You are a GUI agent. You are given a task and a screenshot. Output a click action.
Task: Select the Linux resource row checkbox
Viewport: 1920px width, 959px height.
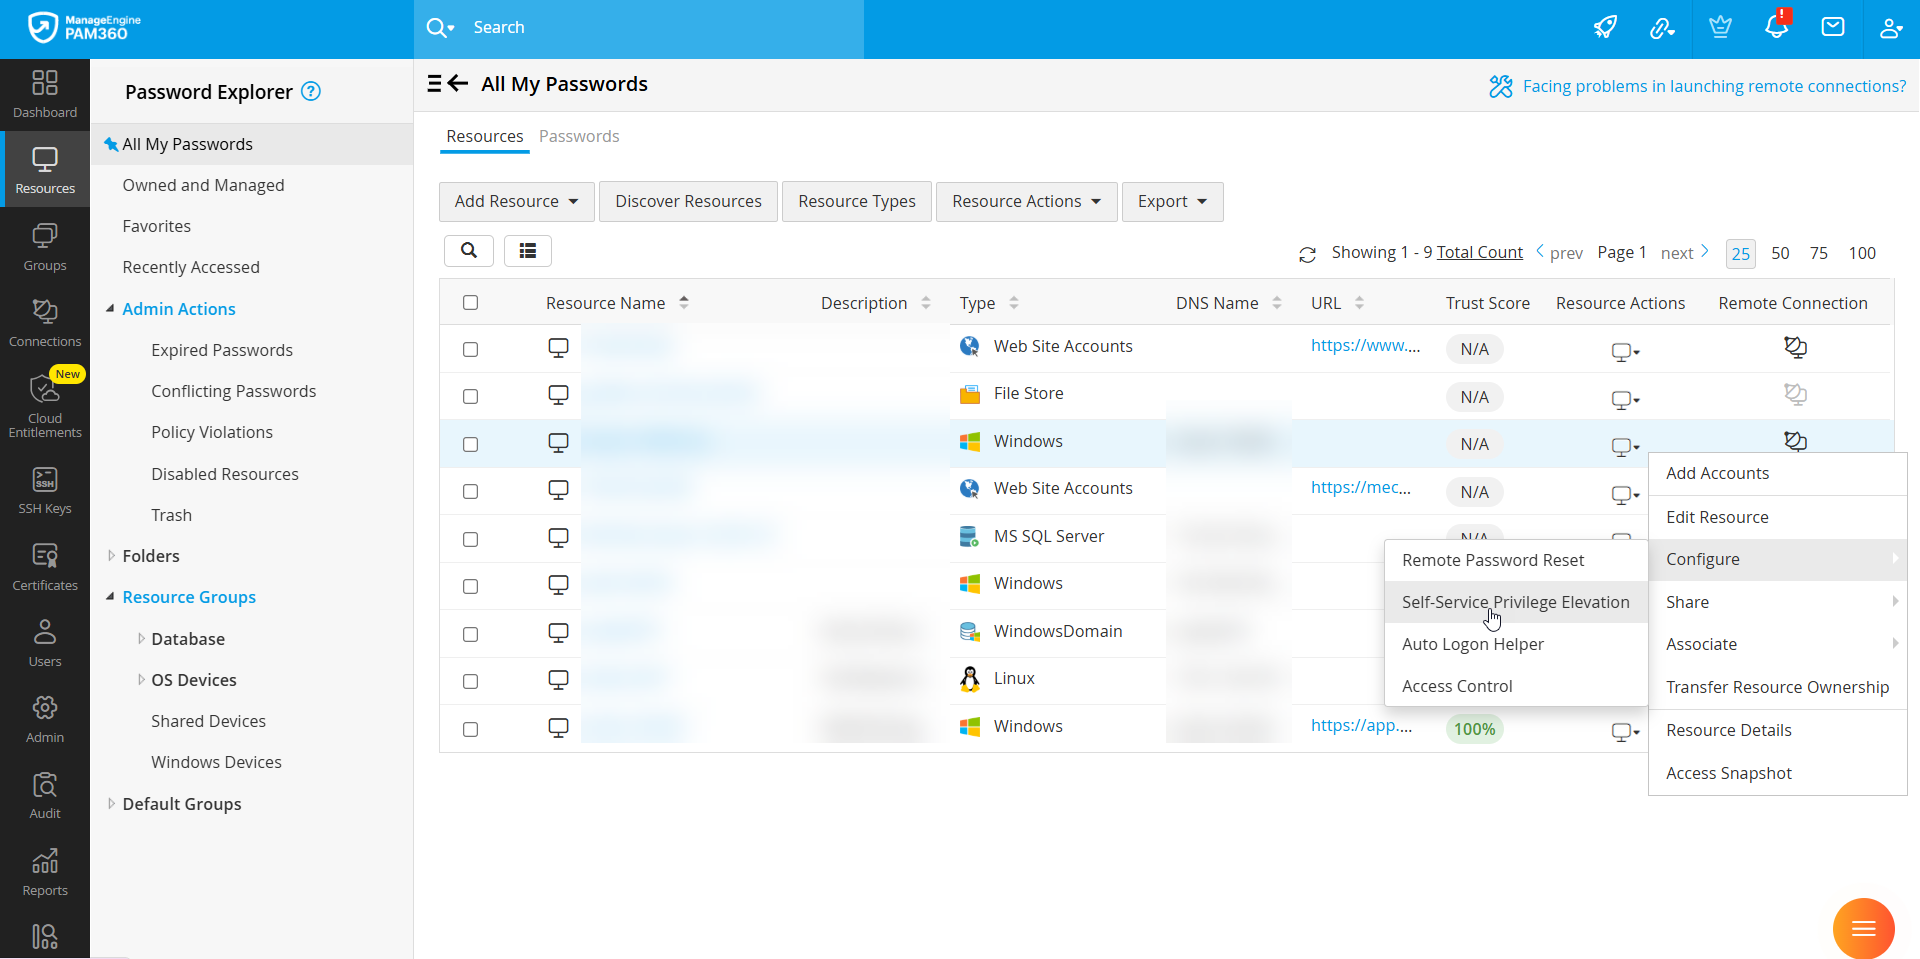coord(471,682)
